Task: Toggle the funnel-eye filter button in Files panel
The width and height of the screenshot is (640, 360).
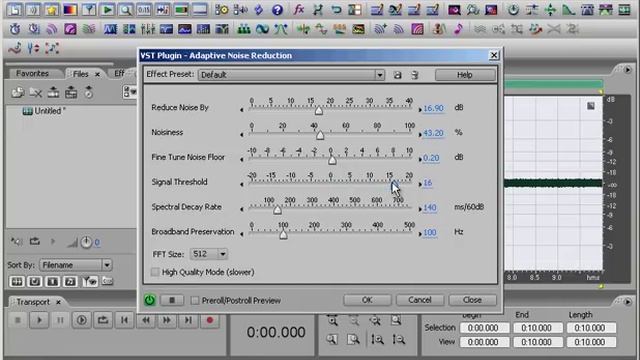Action: tap(90, 281)
